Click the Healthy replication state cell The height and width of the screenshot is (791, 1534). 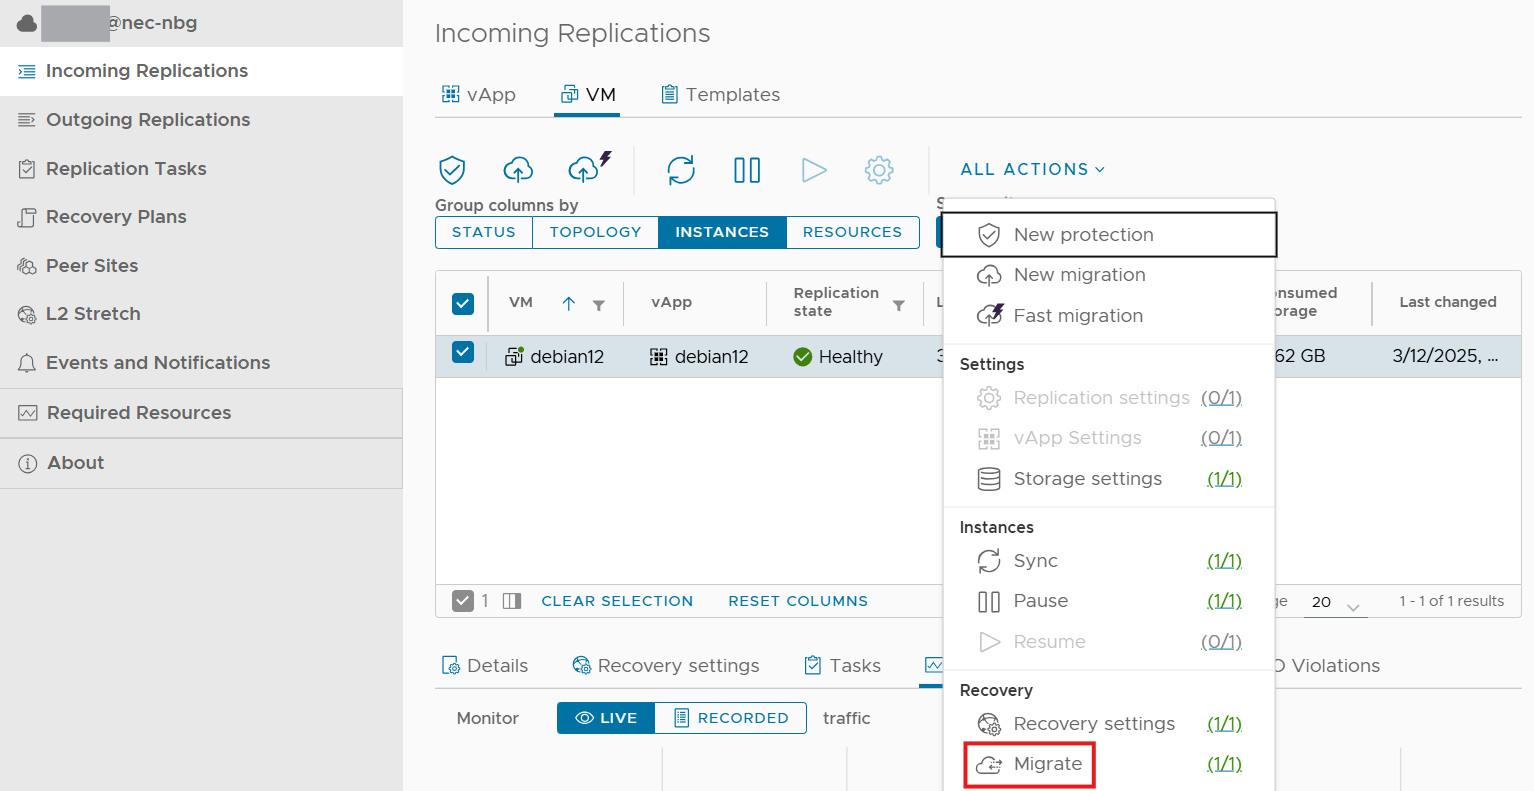point(838,357)
